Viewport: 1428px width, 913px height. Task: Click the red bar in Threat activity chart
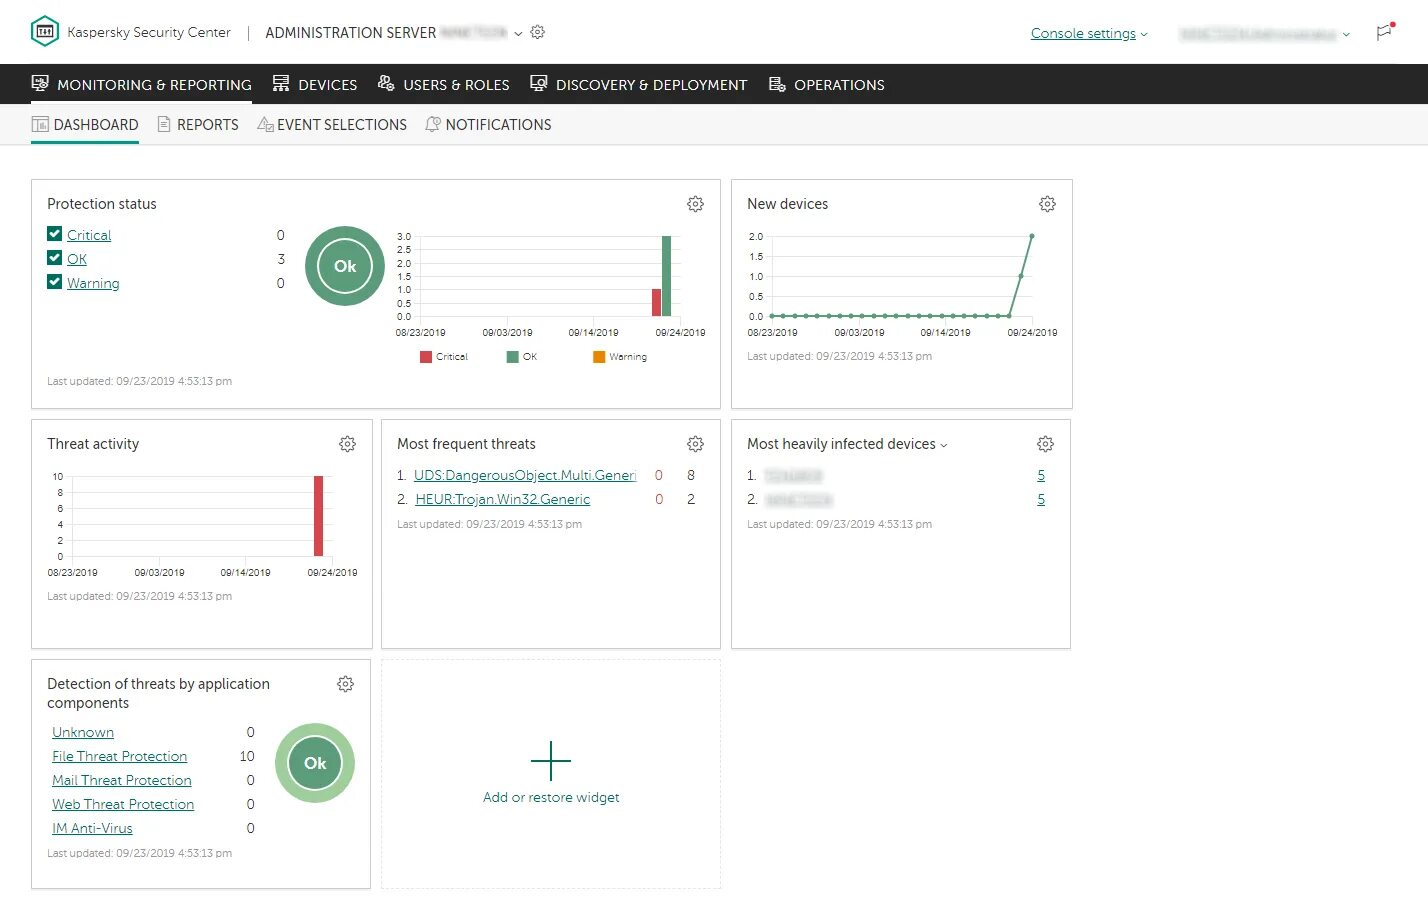pyautogui.click(x=319, y=516)
